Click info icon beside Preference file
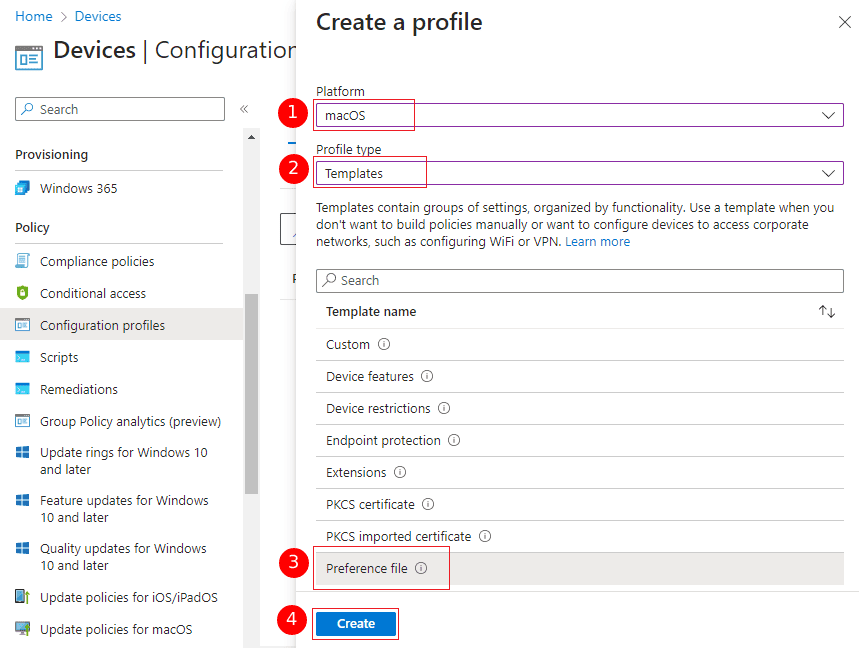Image resolution: width=859 pixels, height=648 pixels. tap(421, 568)
